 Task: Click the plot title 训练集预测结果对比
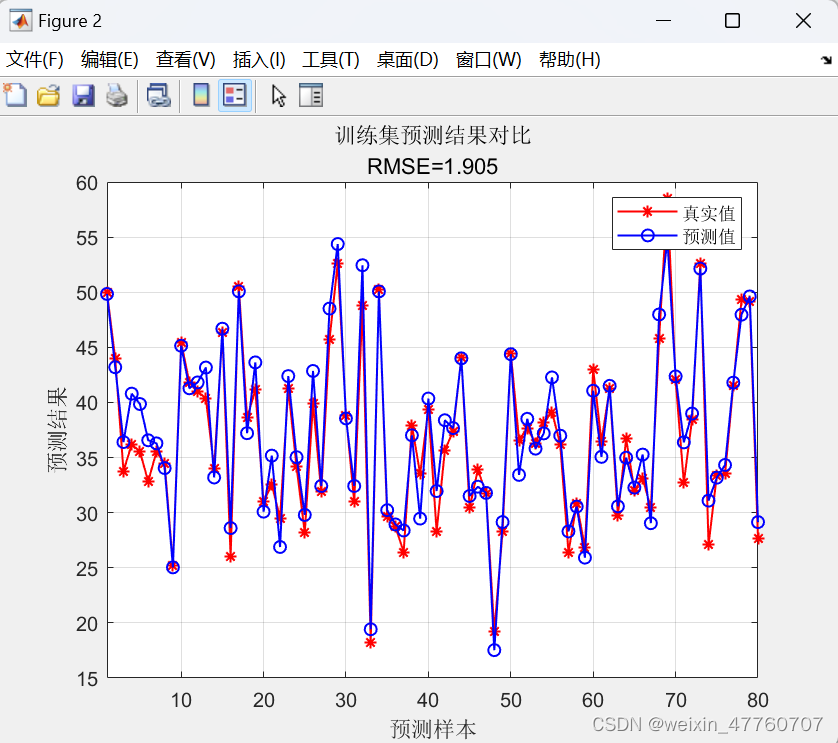434,135
